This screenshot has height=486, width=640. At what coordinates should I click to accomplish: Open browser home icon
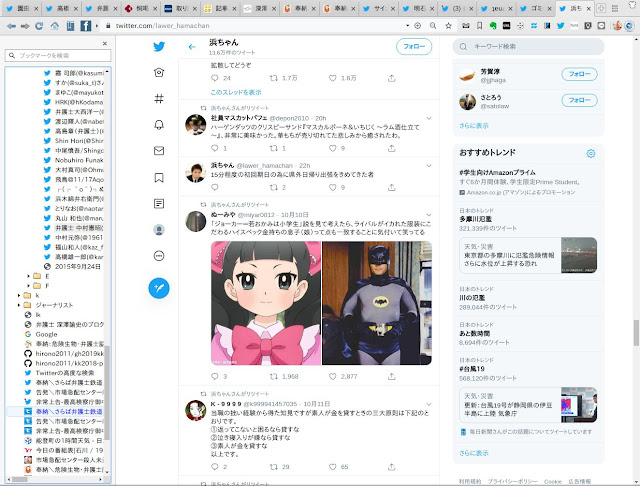55,26
